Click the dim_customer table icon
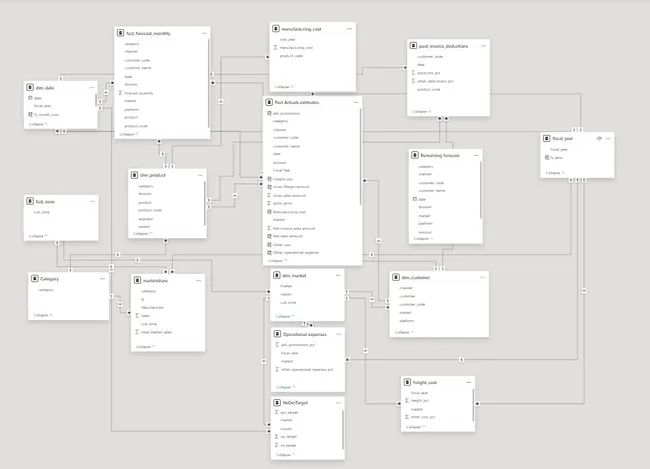The width and height of the screenshot is (650, 469). click(396, 277)
